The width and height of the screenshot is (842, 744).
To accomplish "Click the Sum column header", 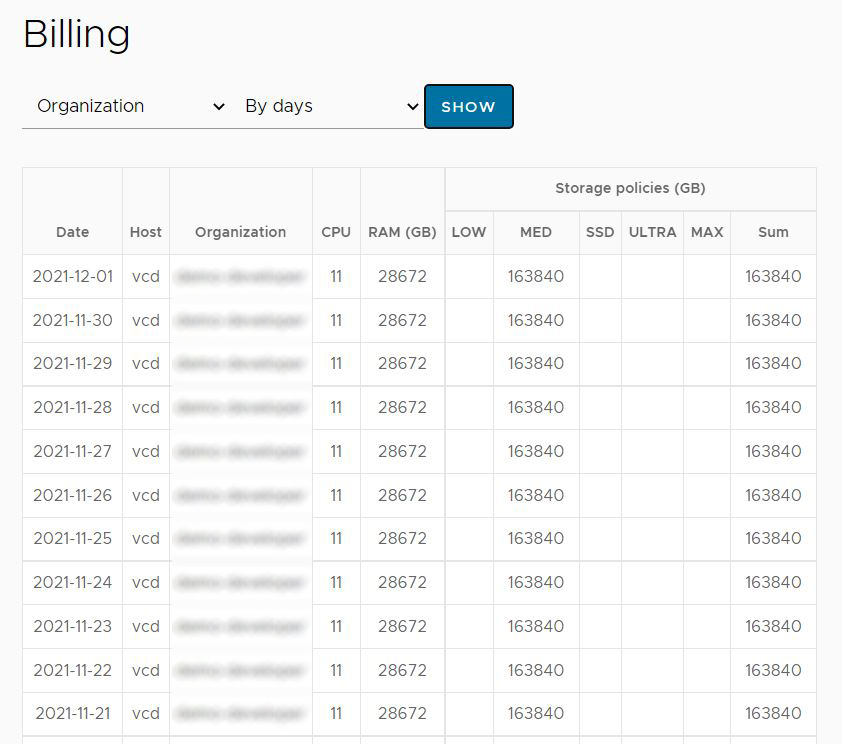I will pyautogui.click(x=773, y=232).
